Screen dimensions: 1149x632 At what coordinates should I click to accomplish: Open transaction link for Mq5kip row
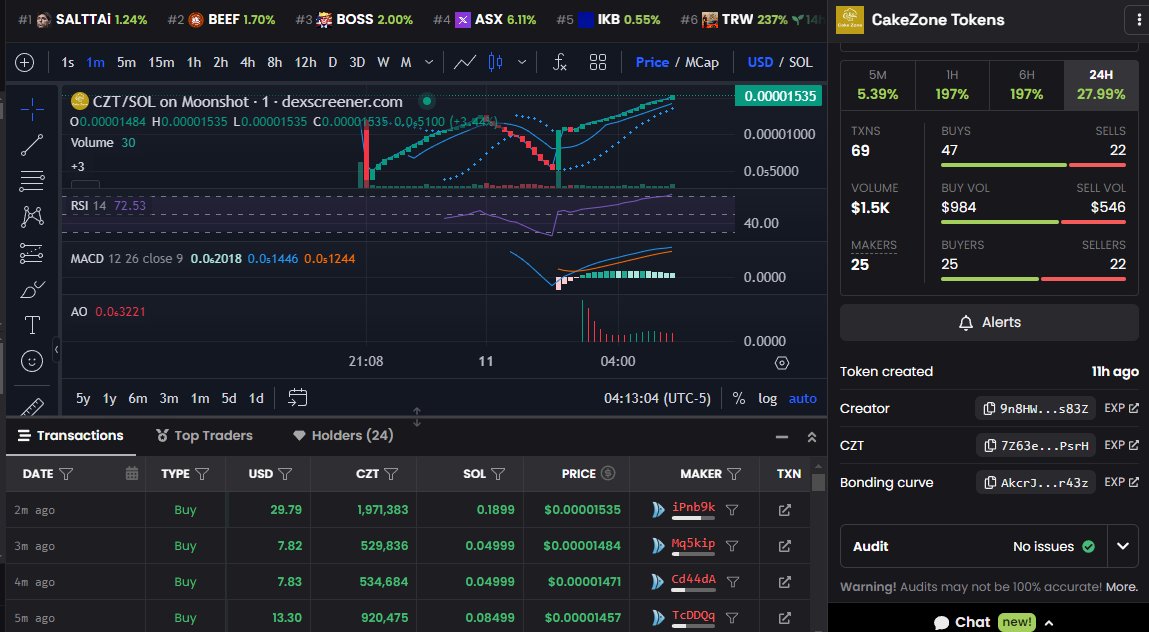click(x=785, y=545)
